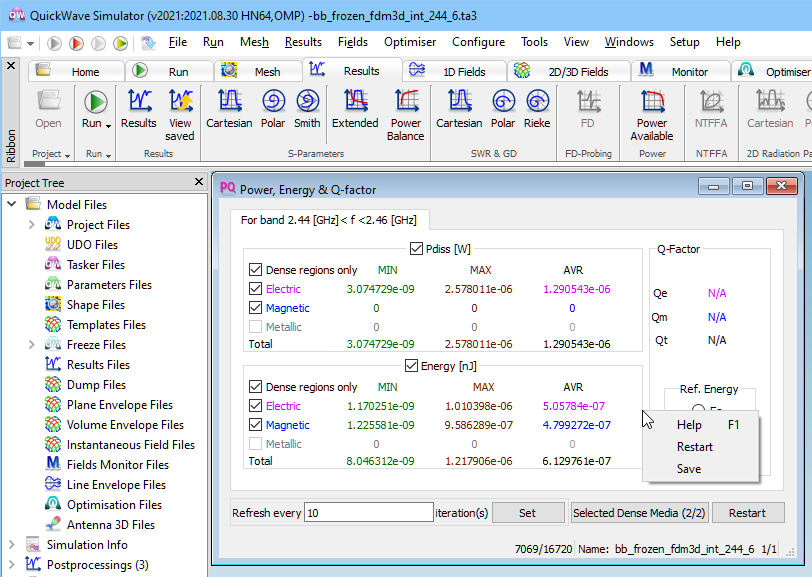This screenshot has width=812, height=577.
Task: Open the Optimiser menu
Action: click(410, 42)
